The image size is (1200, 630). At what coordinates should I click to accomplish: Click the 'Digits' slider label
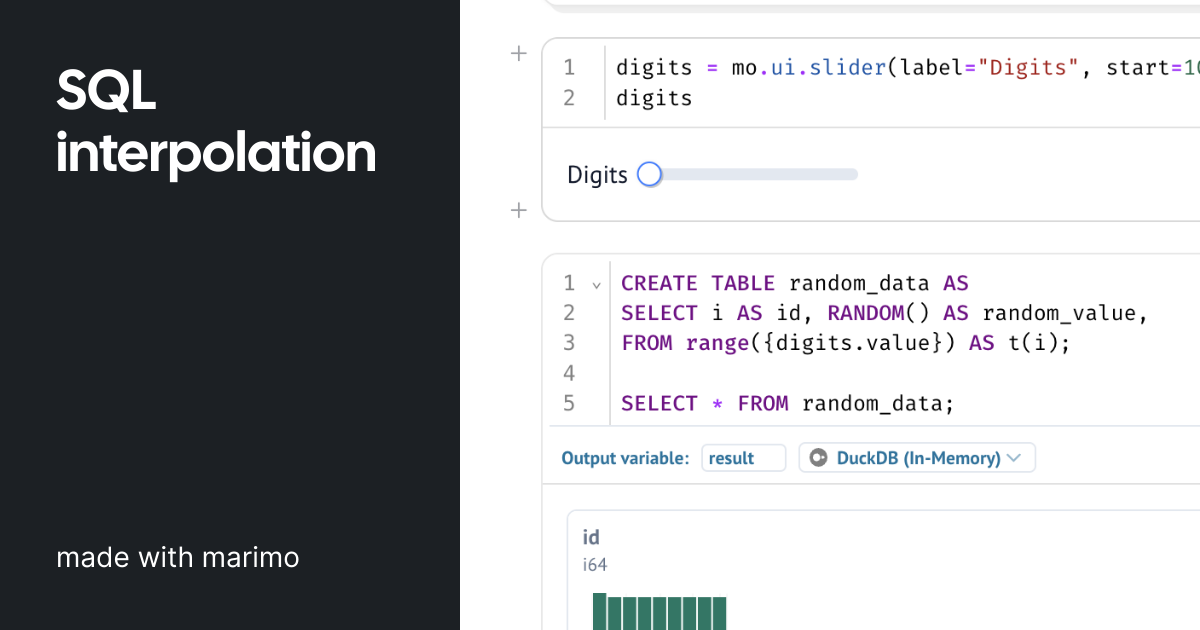pyautogui.click(x=597, y=175)
